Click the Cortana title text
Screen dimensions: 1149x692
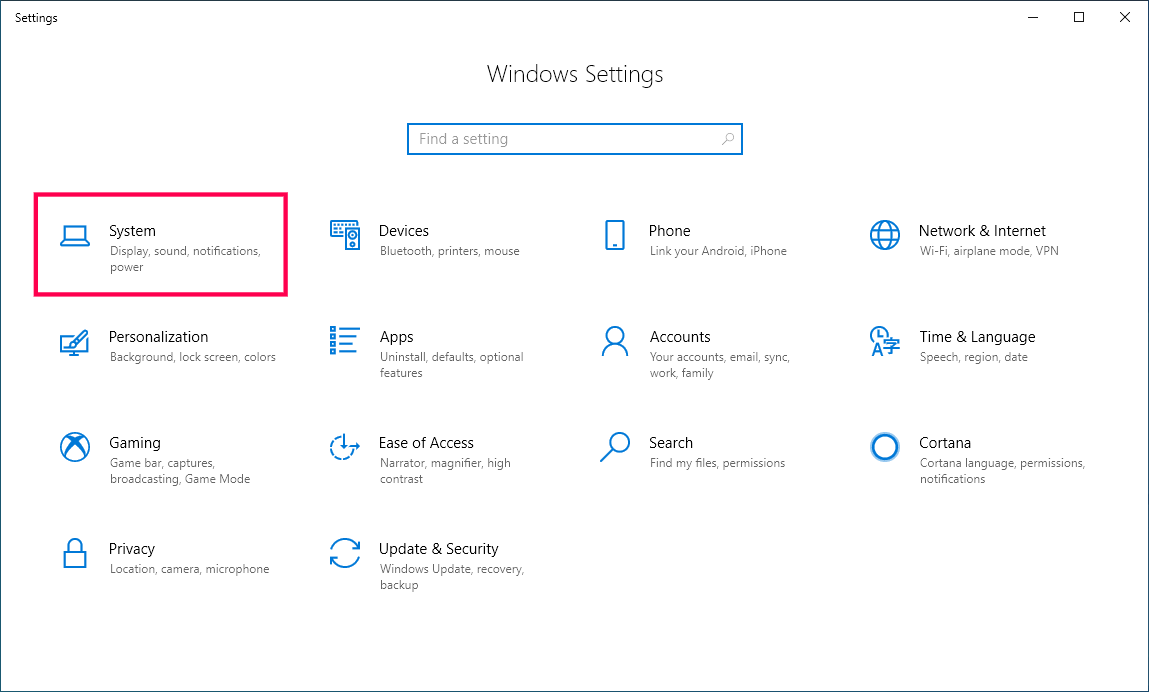pyautogui.click(x=945, y=443)
